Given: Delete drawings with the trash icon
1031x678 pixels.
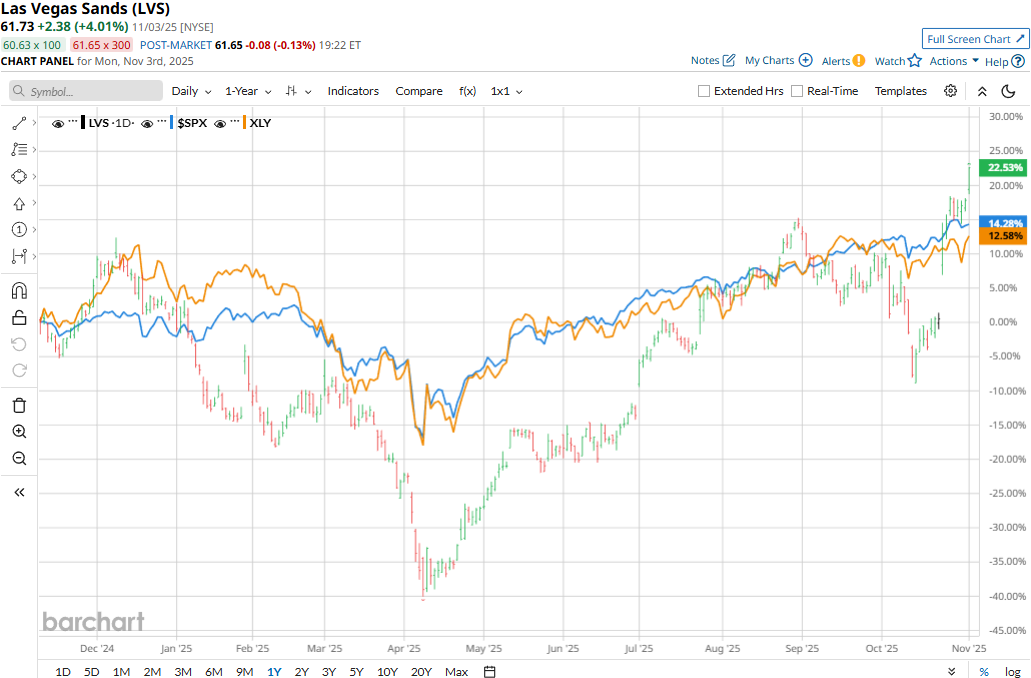Looking at the screenshot, I should (x=18, y=405).
